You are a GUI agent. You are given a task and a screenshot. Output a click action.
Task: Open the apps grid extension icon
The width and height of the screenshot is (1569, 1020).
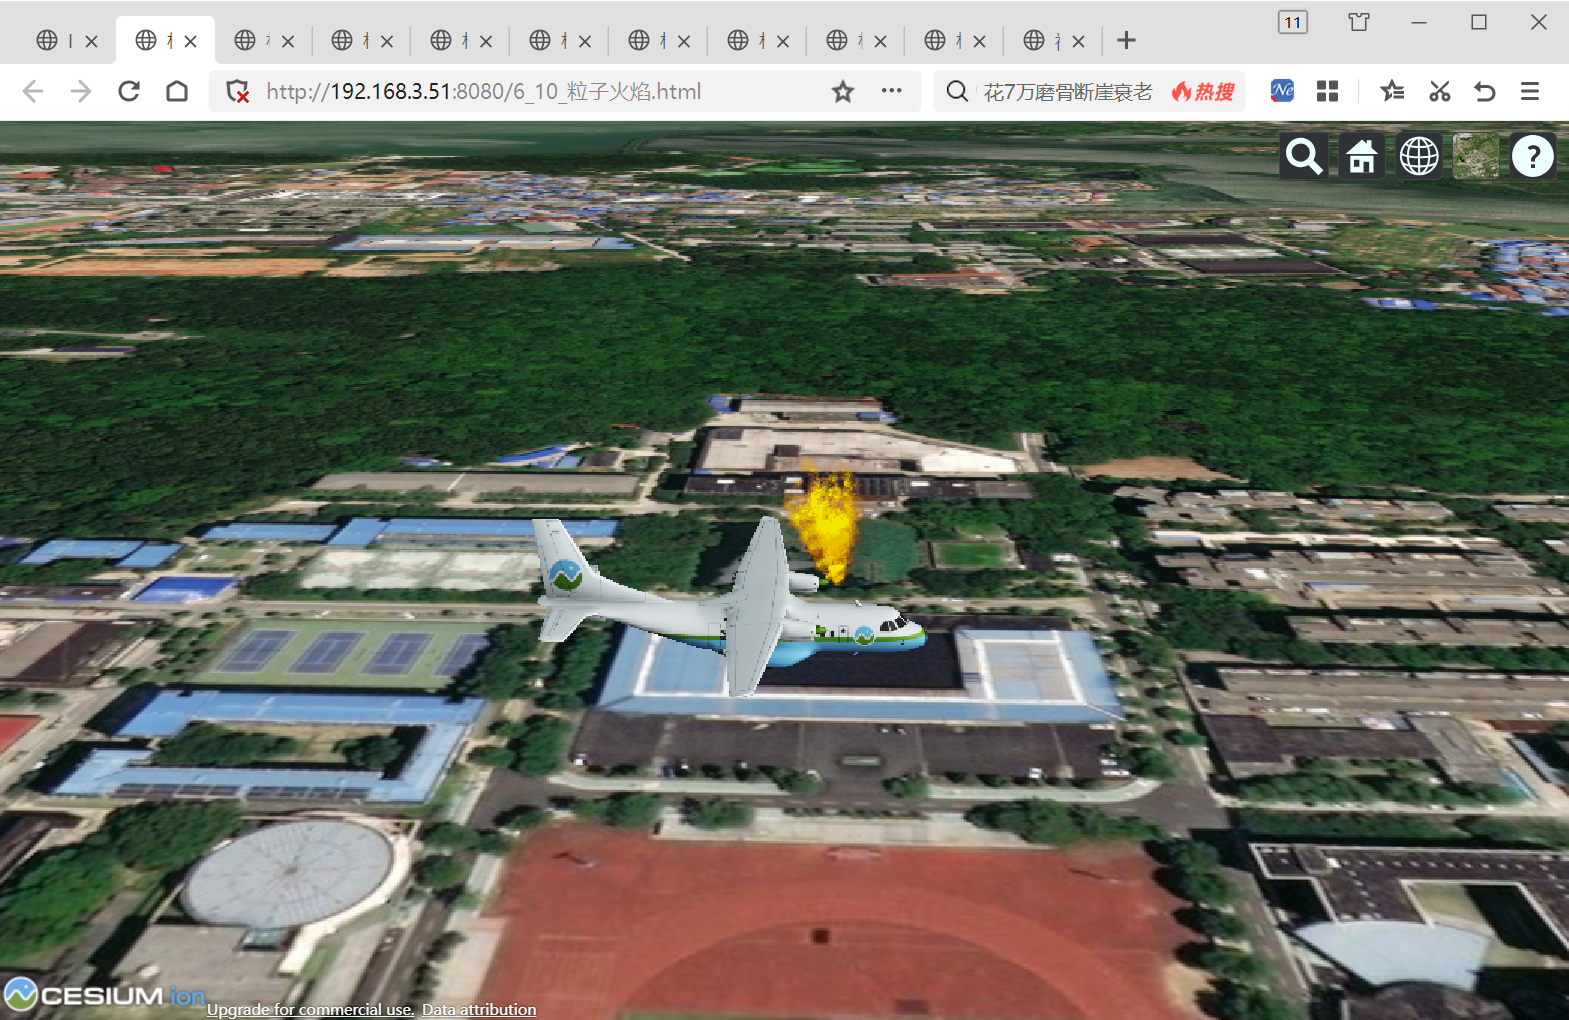(x=1328, y=92)
